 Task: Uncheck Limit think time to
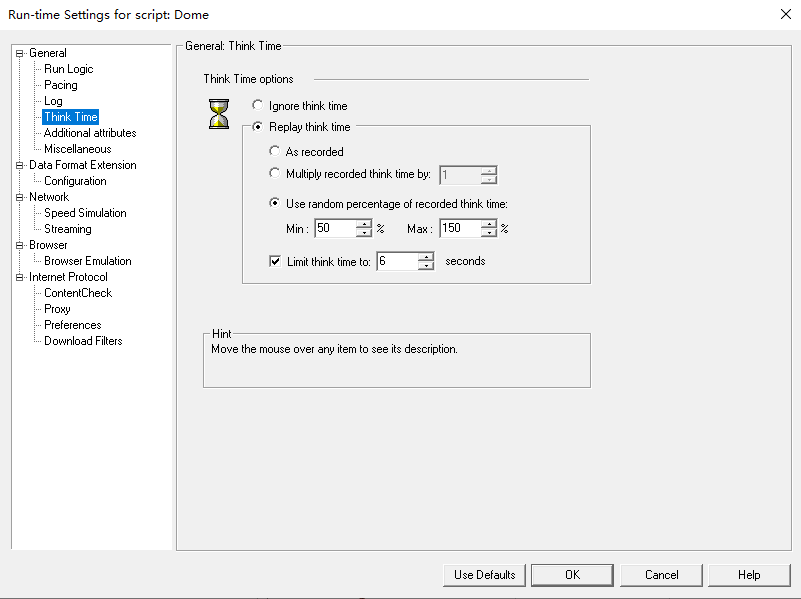coord(274,260)
